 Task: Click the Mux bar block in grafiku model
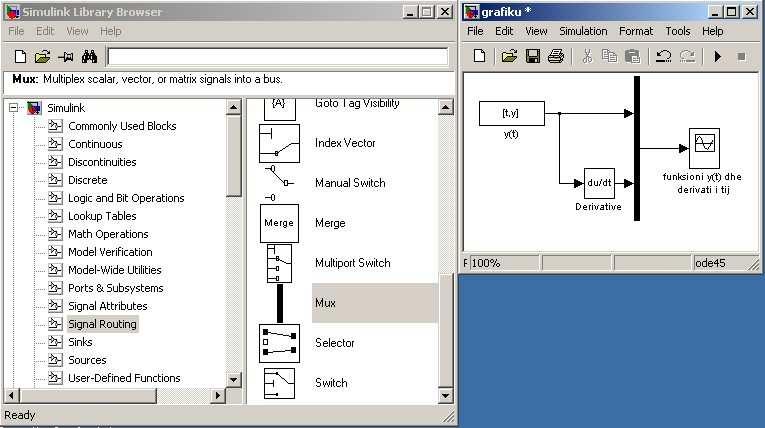click(x=637, y=148)
